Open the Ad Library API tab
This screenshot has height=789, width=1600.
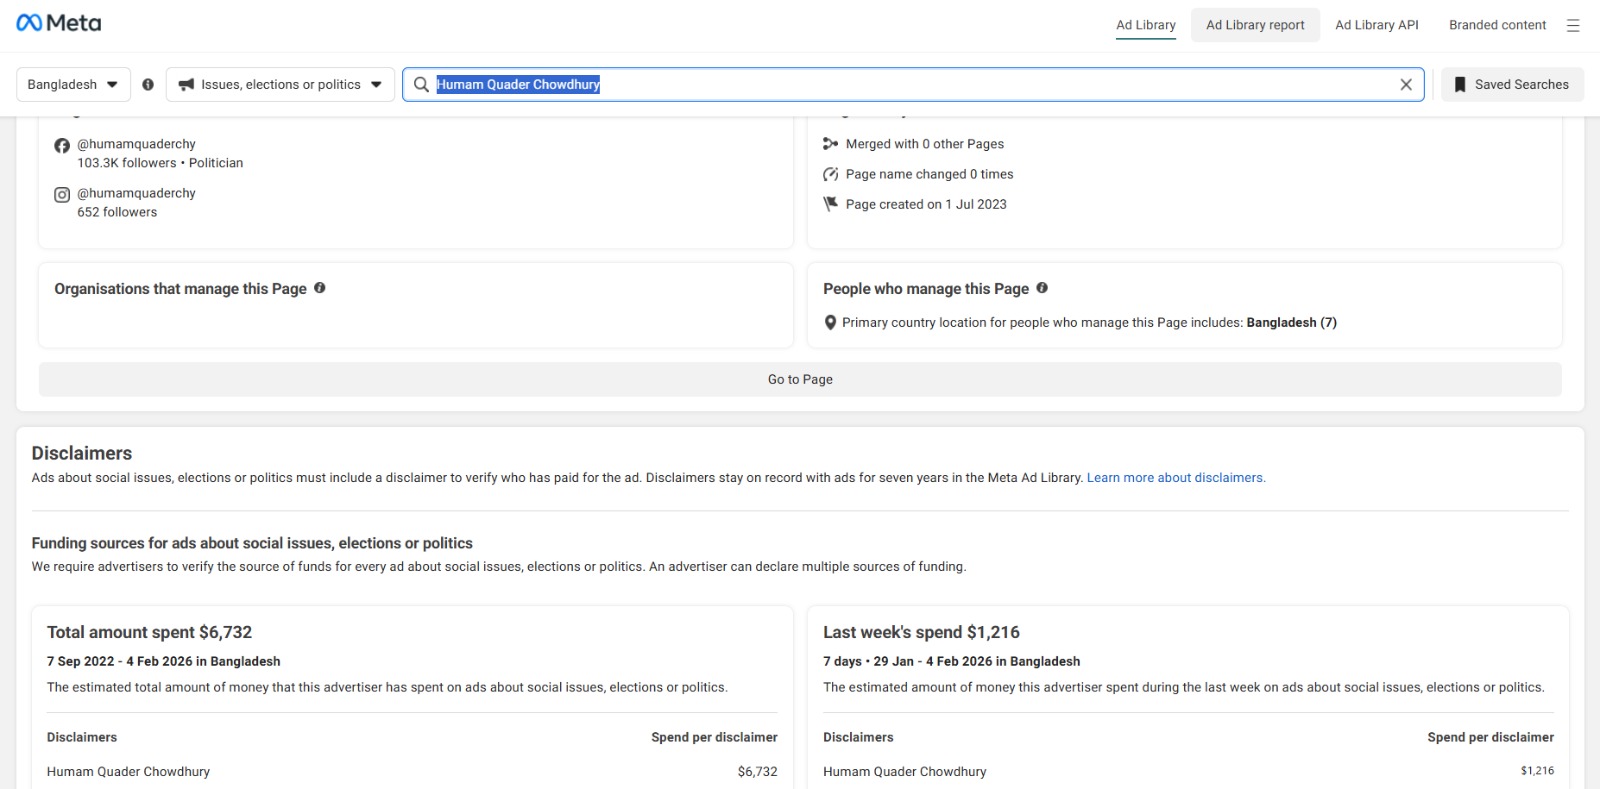[1377, 25]
